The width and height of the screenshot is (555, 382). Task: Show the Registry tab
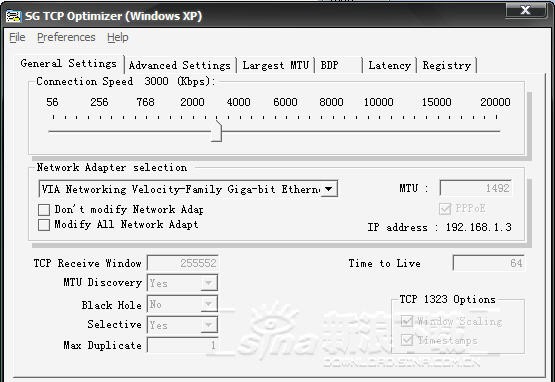(x=447, y=65)
